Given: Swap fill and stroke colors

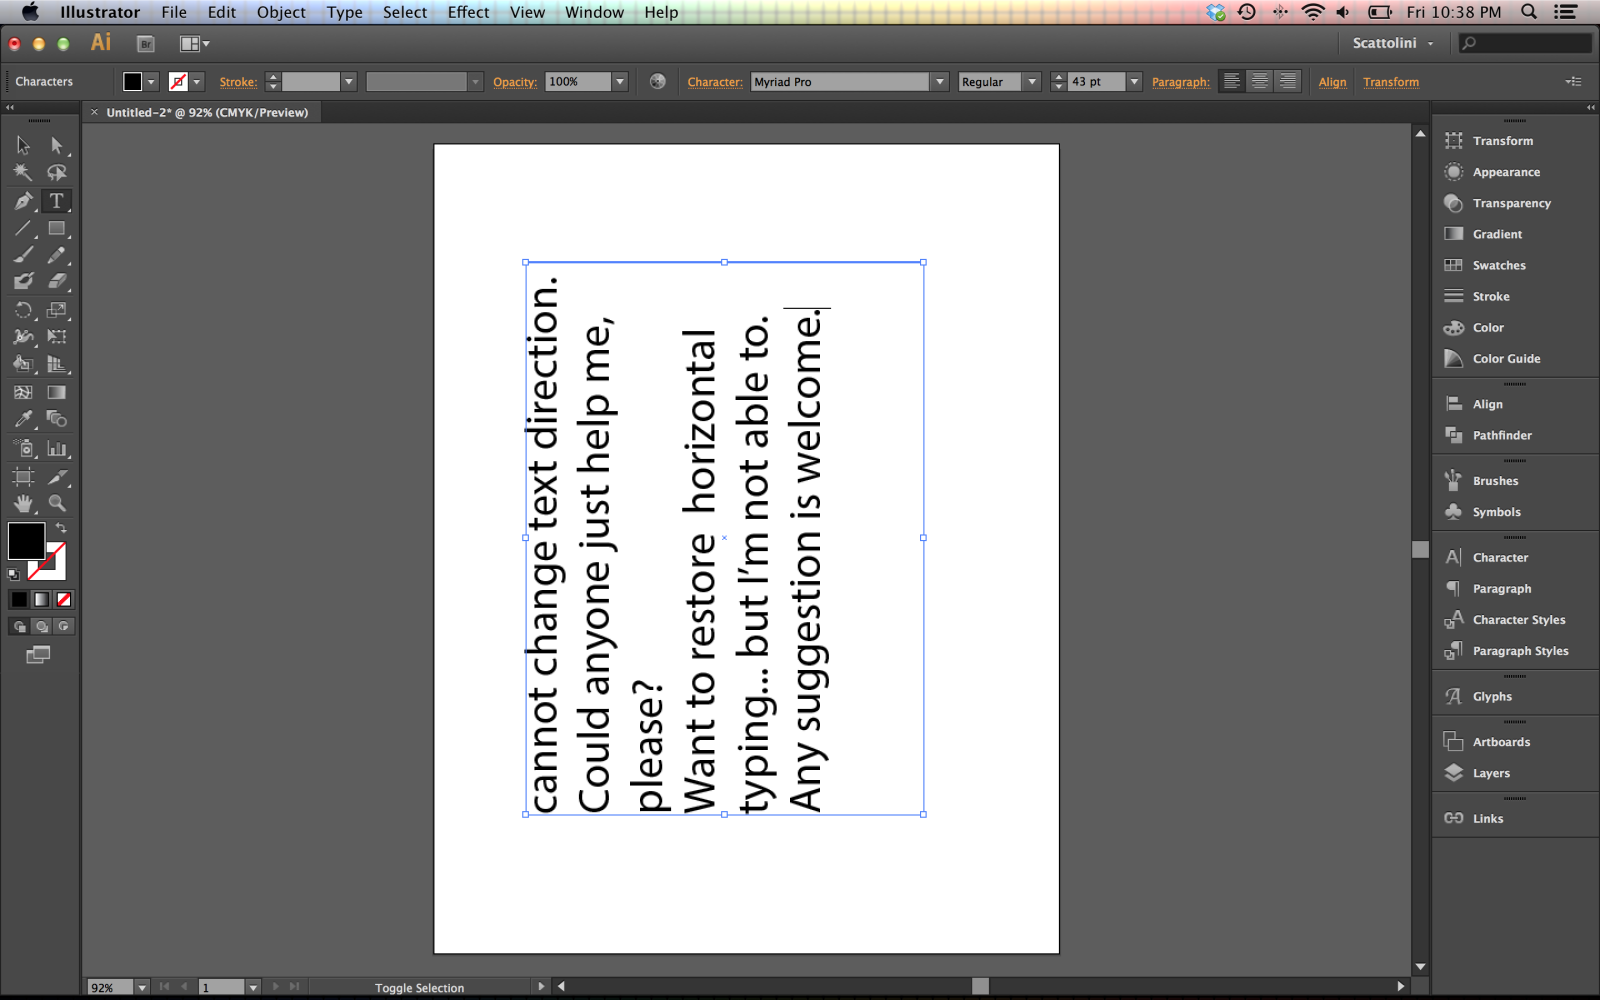Looking at the screenshot, I should (x=61, y=528).
